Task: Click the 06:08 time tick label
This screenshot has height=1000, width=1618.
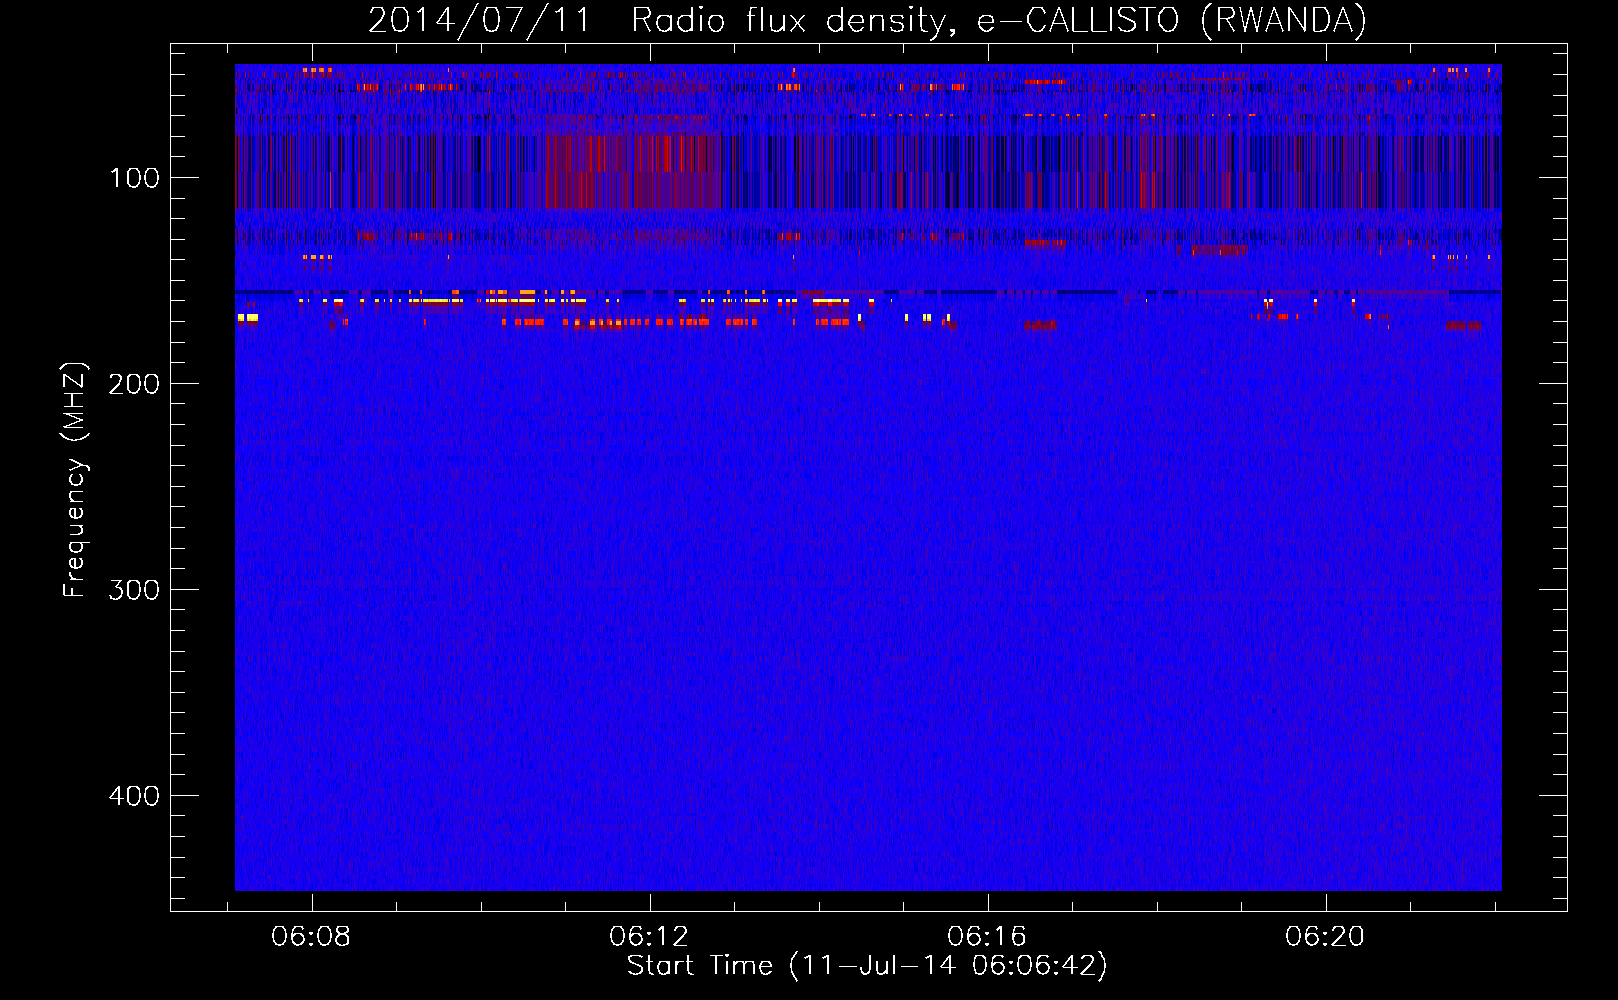Action: pos(311,937)
